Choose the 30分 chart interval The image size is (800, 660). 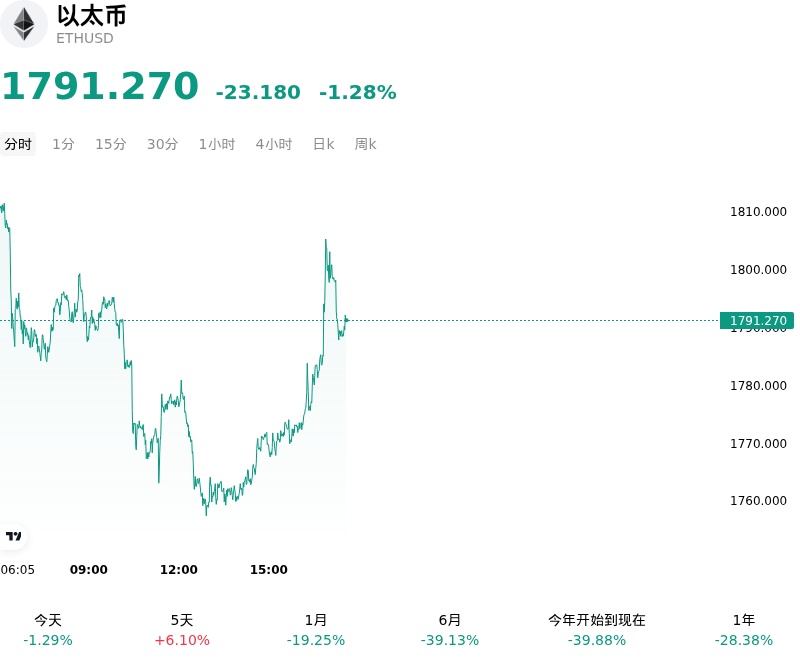(x=162, y=144)
